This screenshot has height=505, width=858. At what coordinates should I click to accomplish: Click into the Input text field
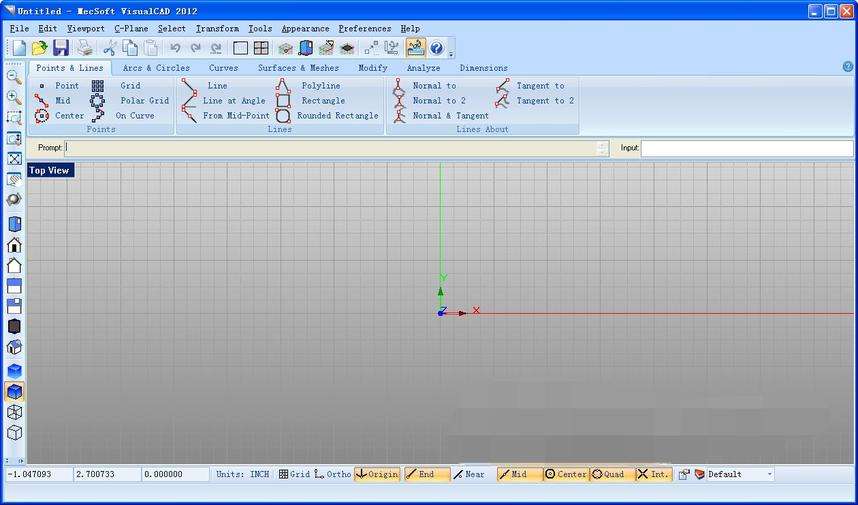coord(747,148)
